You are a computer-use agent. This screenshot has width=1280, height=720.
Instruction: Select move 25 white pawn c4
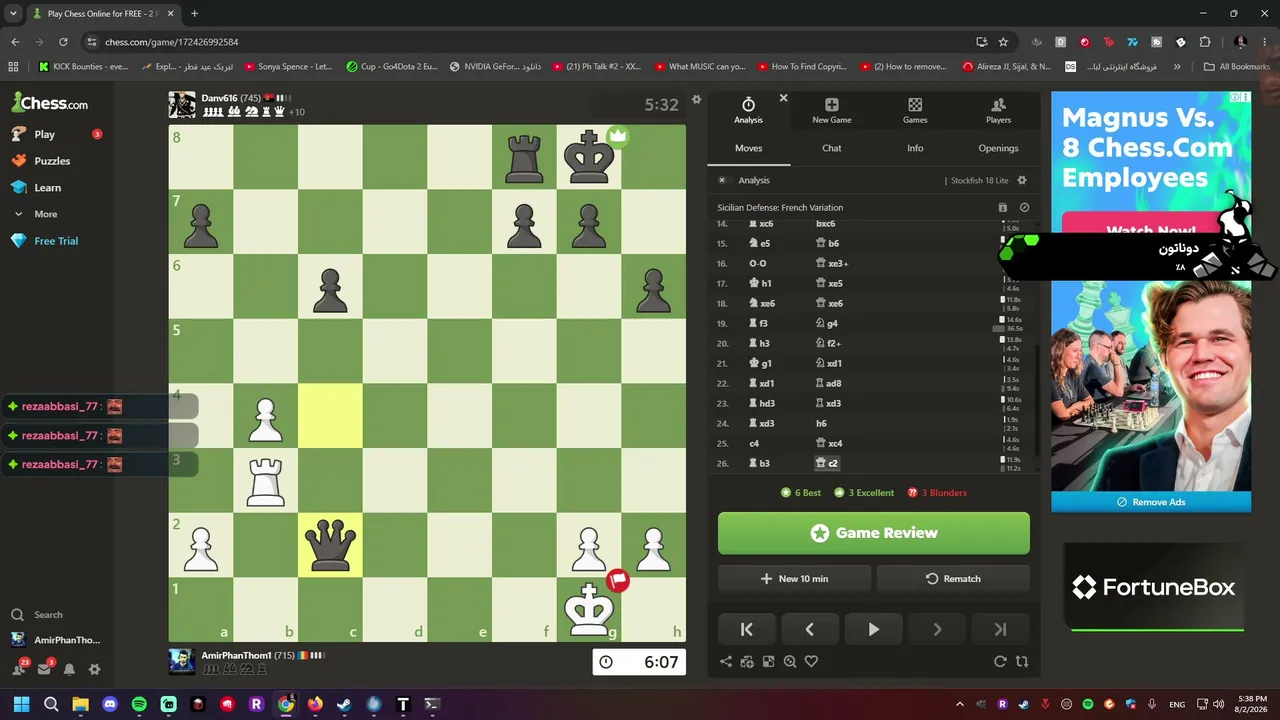pos(754,443)
